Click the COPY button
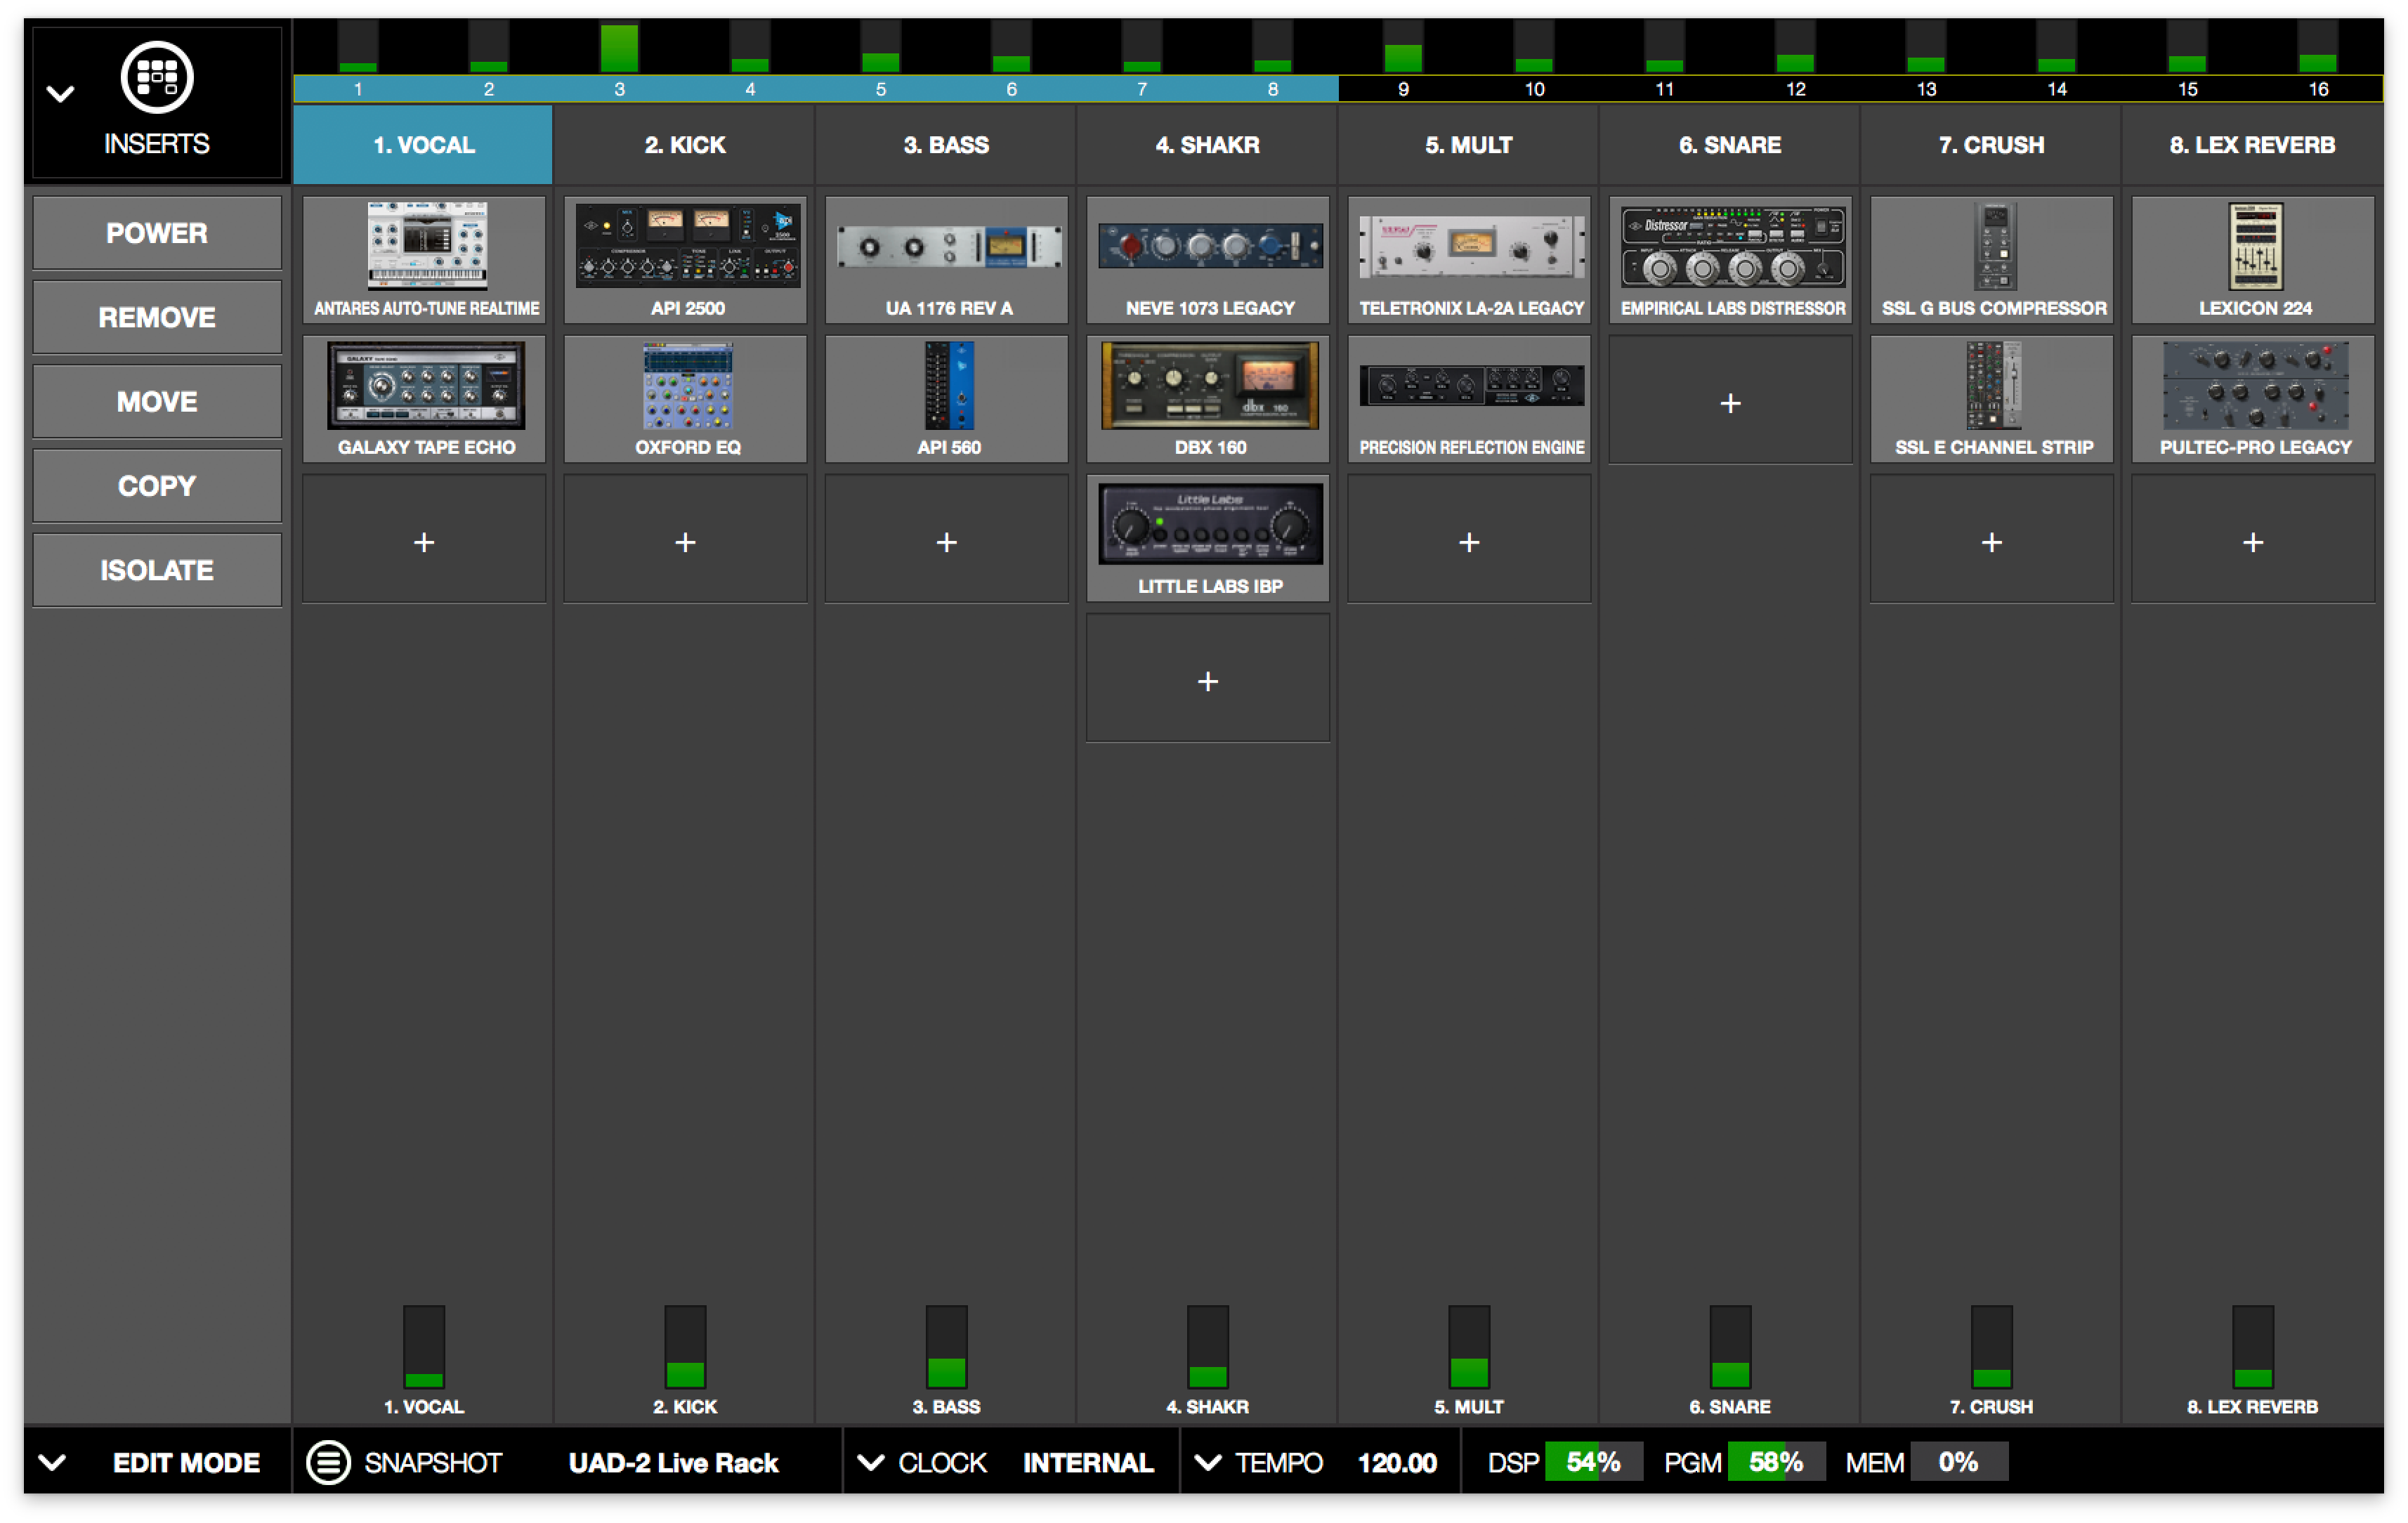The height and width of the screenshot is (1523, 2408). pyautogui.click(x=157, y=486)
